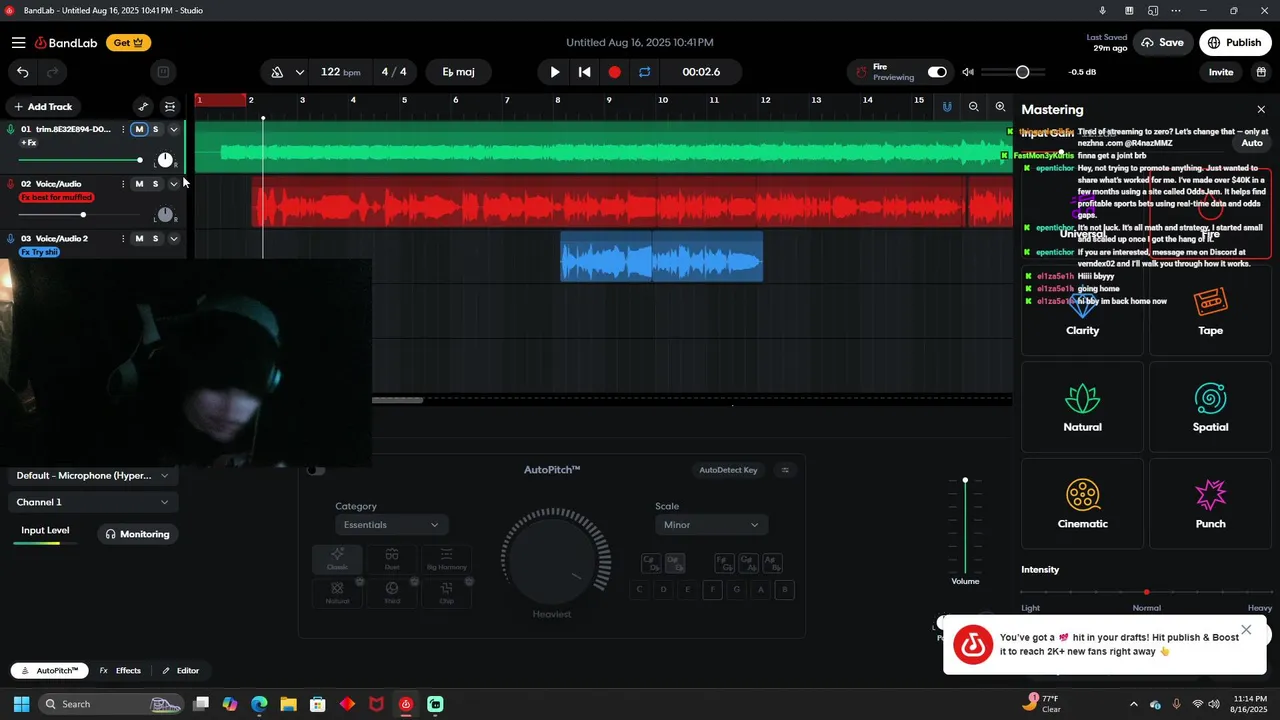Click the Invite button

tap(1221, 72)
